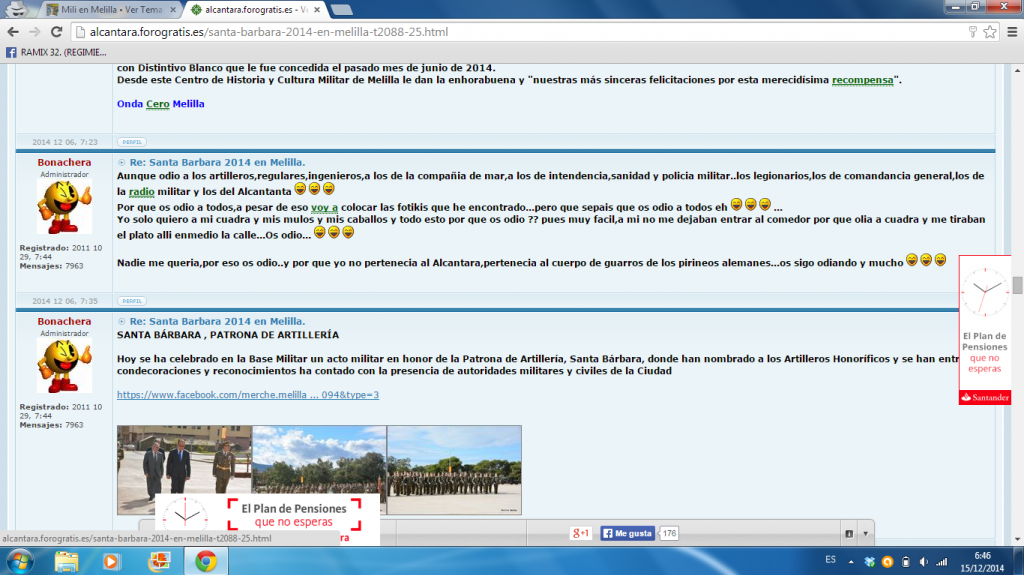Open the facebook.com/merche.melilla link
This screenshot has width=1024, height=575.
(248, 395)
